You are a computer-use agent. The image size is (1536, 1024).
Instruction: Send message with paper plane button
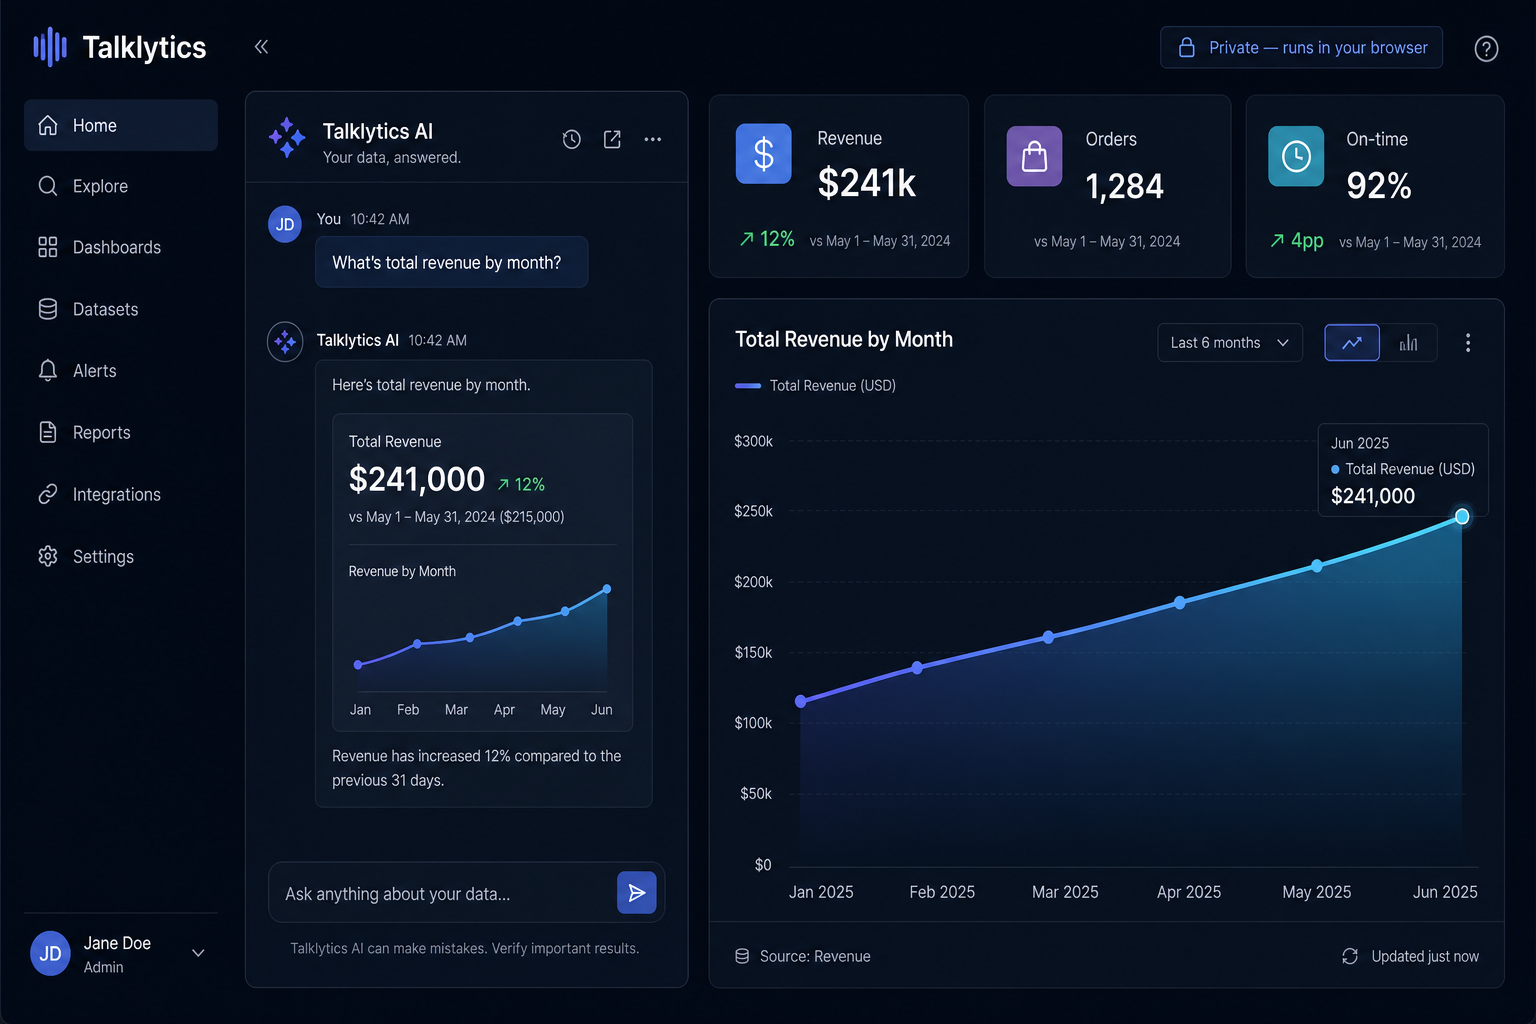pos(637,893)
